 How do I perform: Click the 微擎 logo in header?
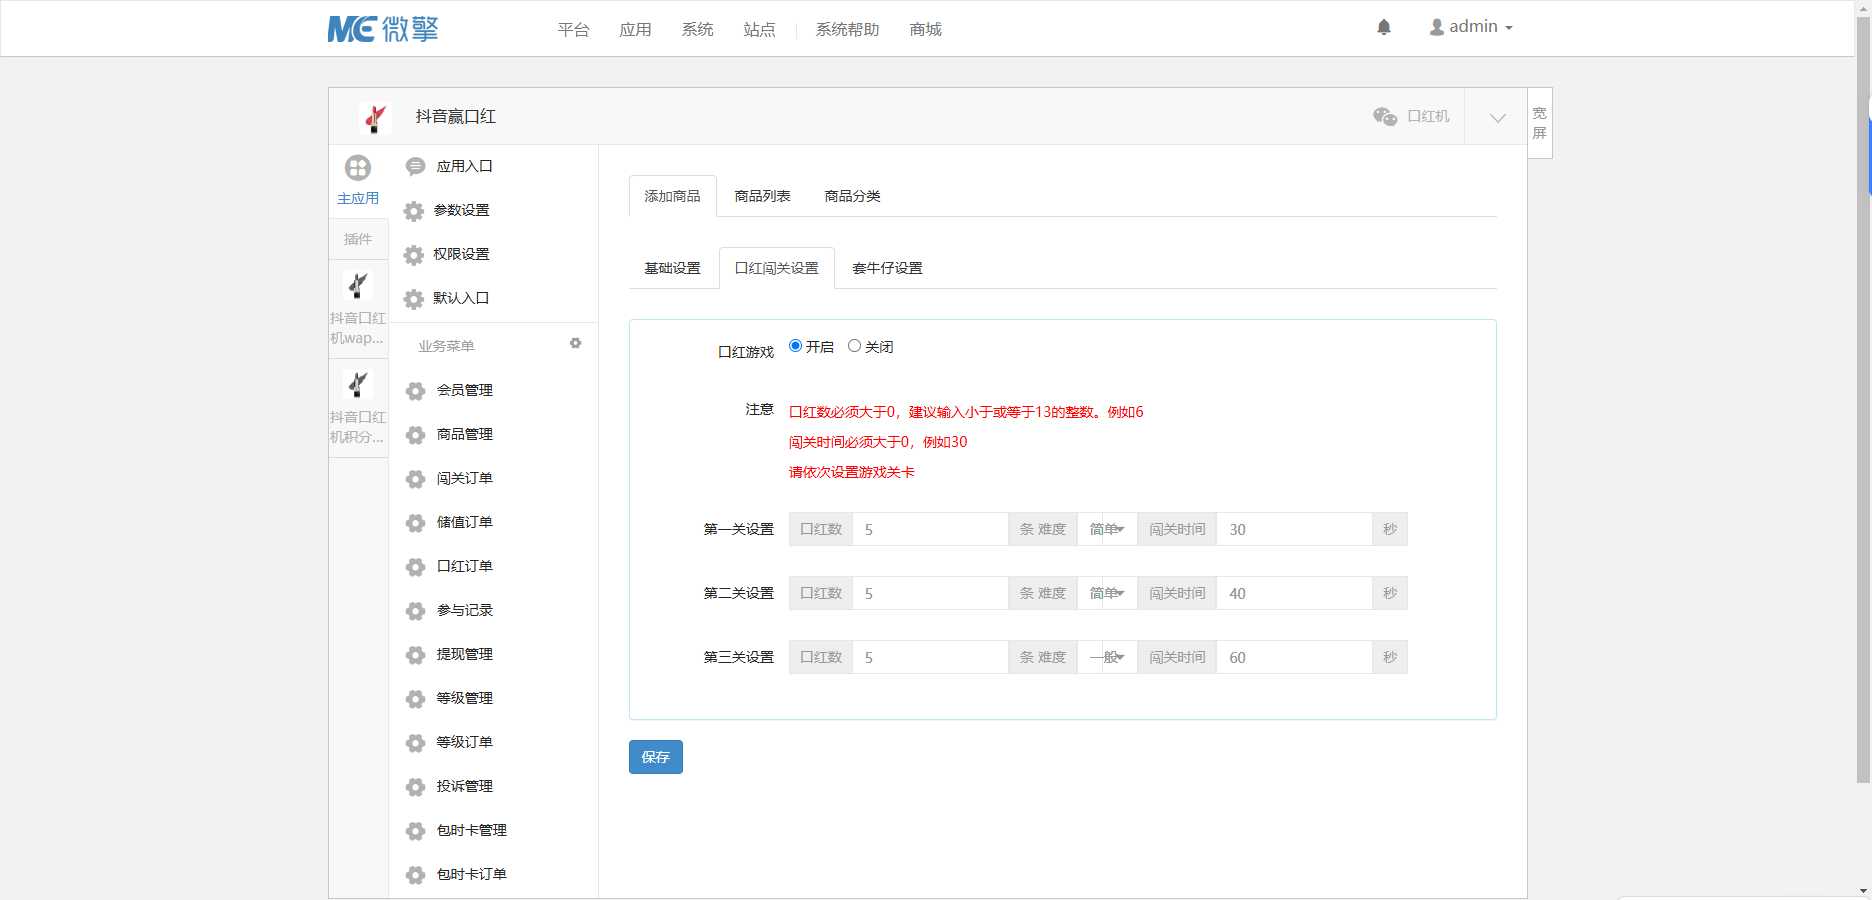pyautogui.click(x=383, y=29)
